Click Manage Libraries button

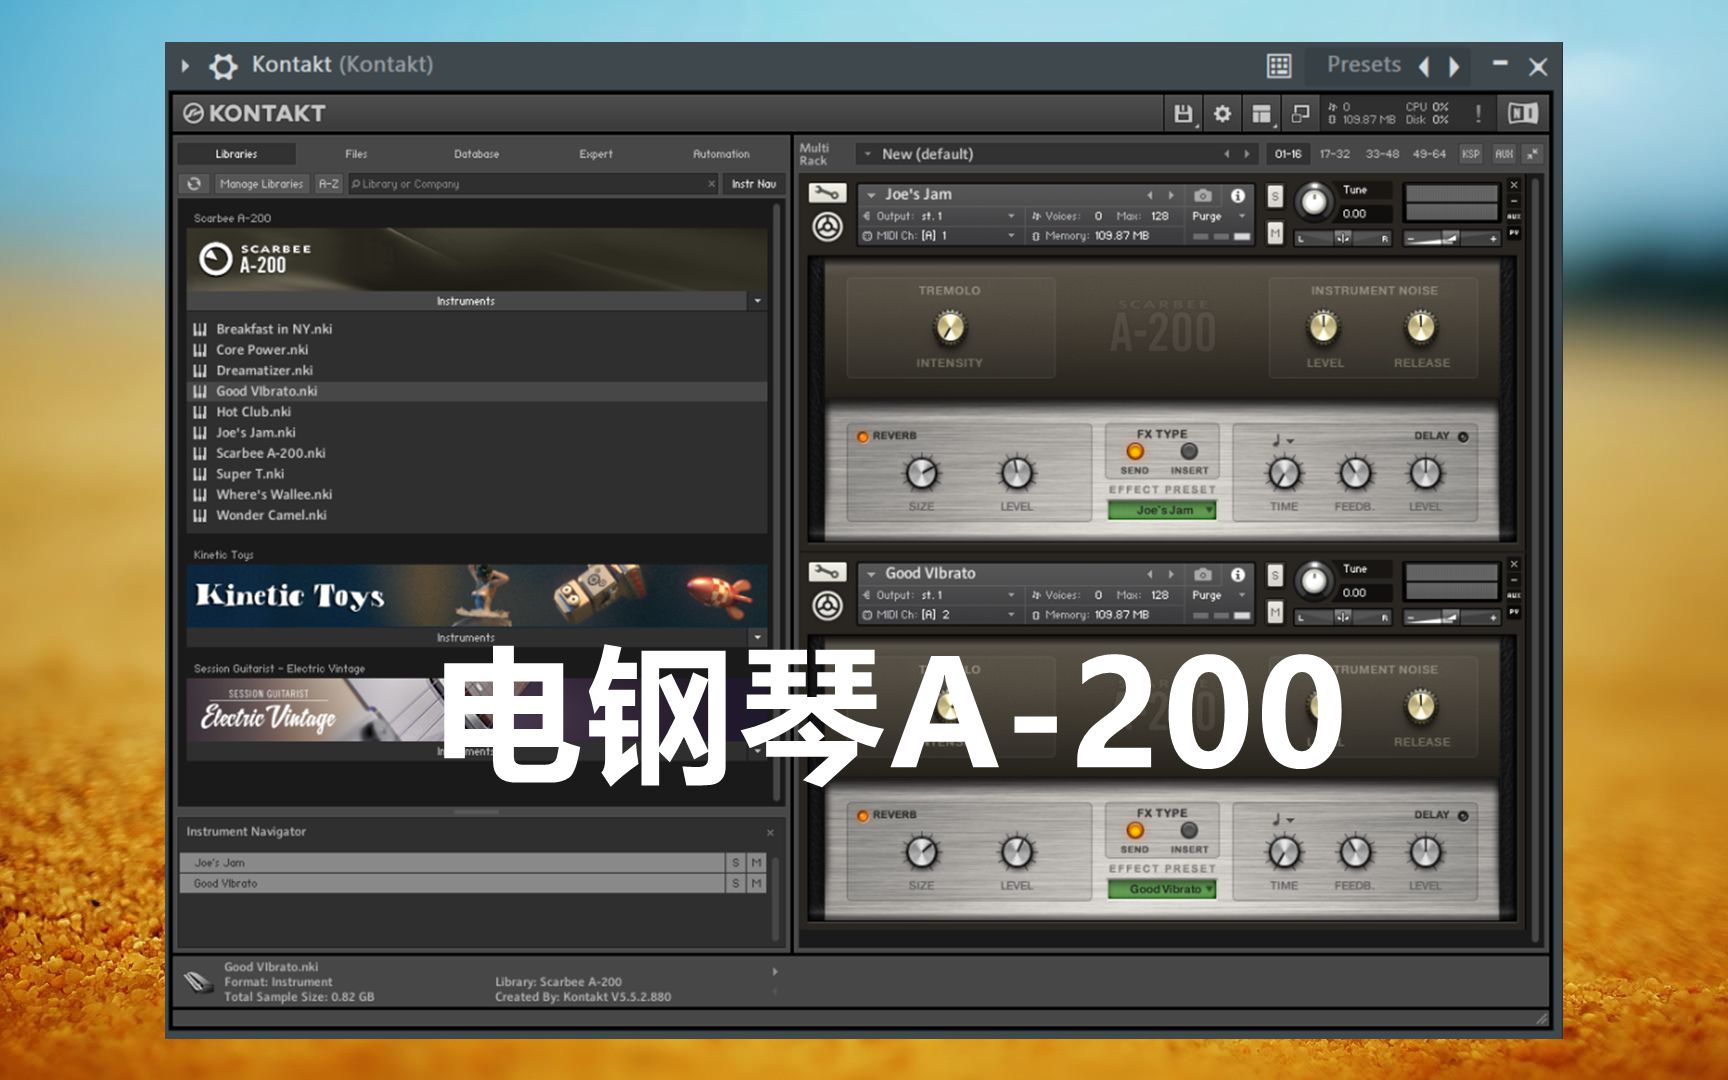point(261,184)
